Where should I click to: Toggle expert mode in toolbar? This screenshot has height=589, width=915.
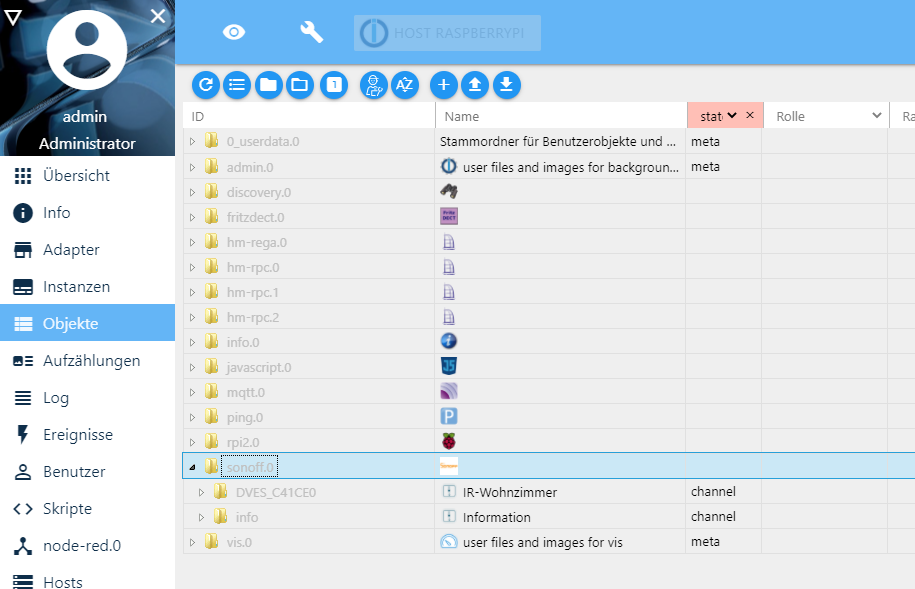pyautogui.click(x=373, y=85)
